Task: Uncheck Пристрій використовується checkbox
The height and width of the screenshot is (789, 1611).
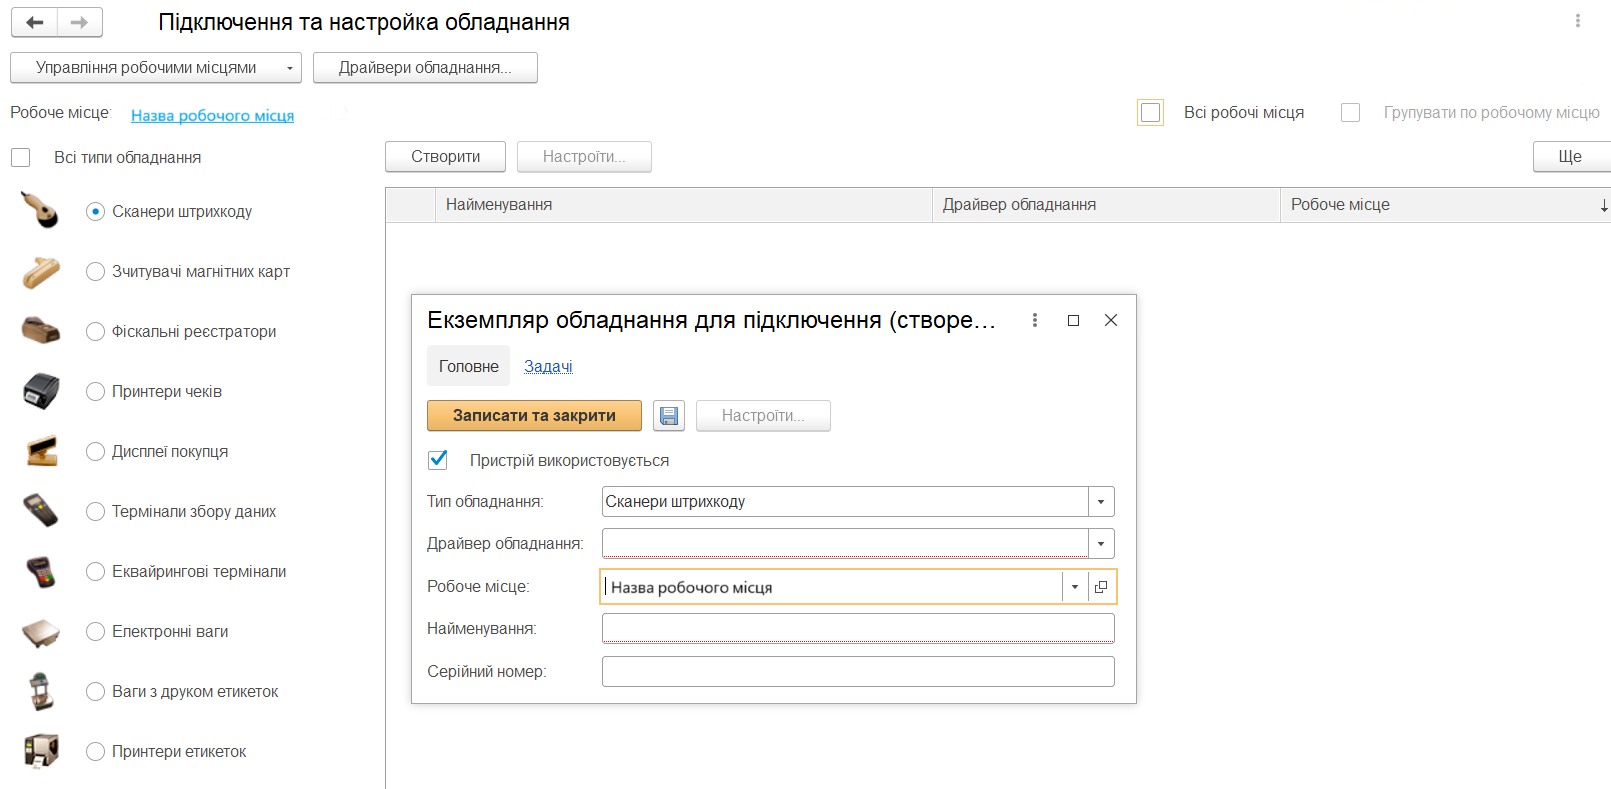Action: (438, 460)
